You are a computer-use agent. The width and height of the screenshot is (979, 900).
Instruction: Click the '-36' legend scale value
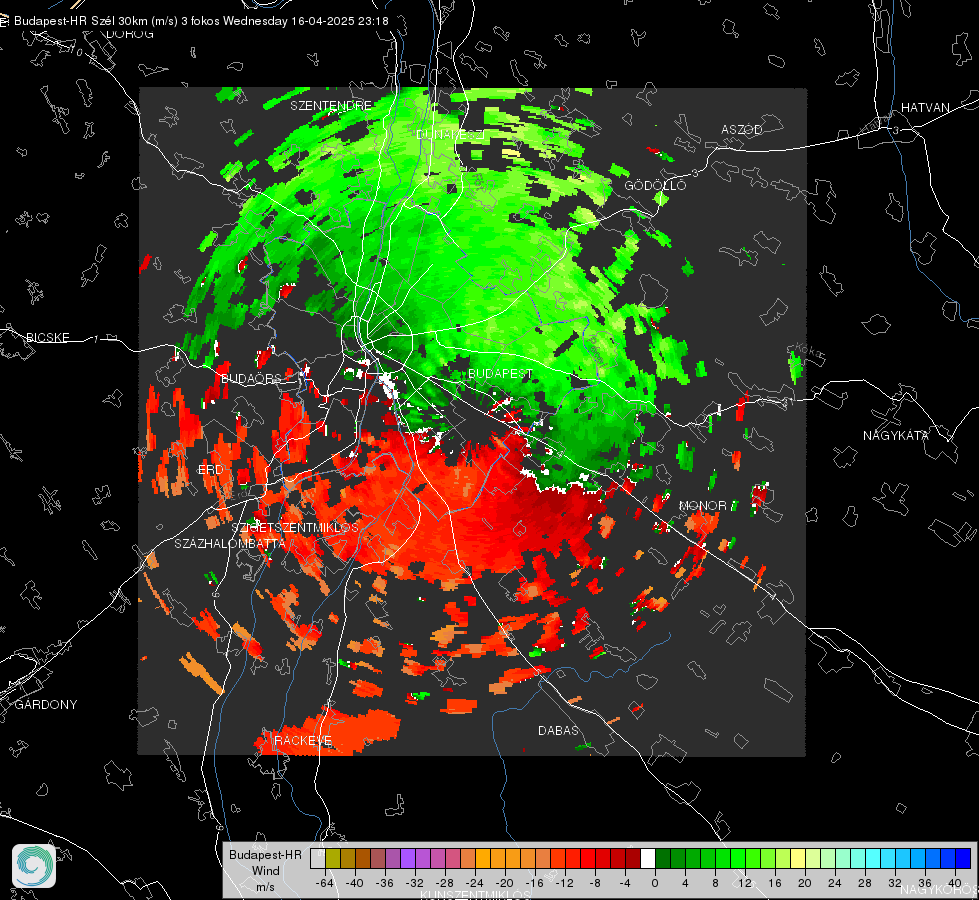(x=385, y=883)
